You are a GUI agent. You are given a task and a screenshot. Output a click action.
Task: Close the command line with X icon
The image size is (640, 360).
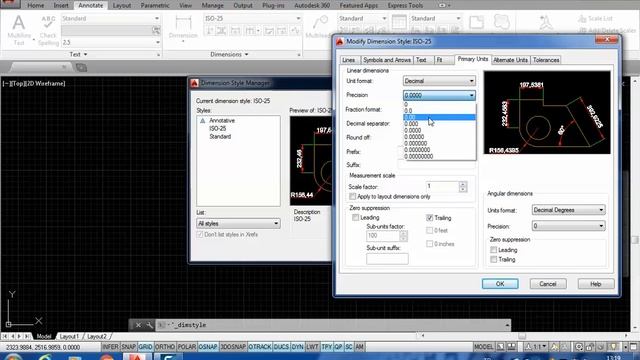[x=138, y=325]
